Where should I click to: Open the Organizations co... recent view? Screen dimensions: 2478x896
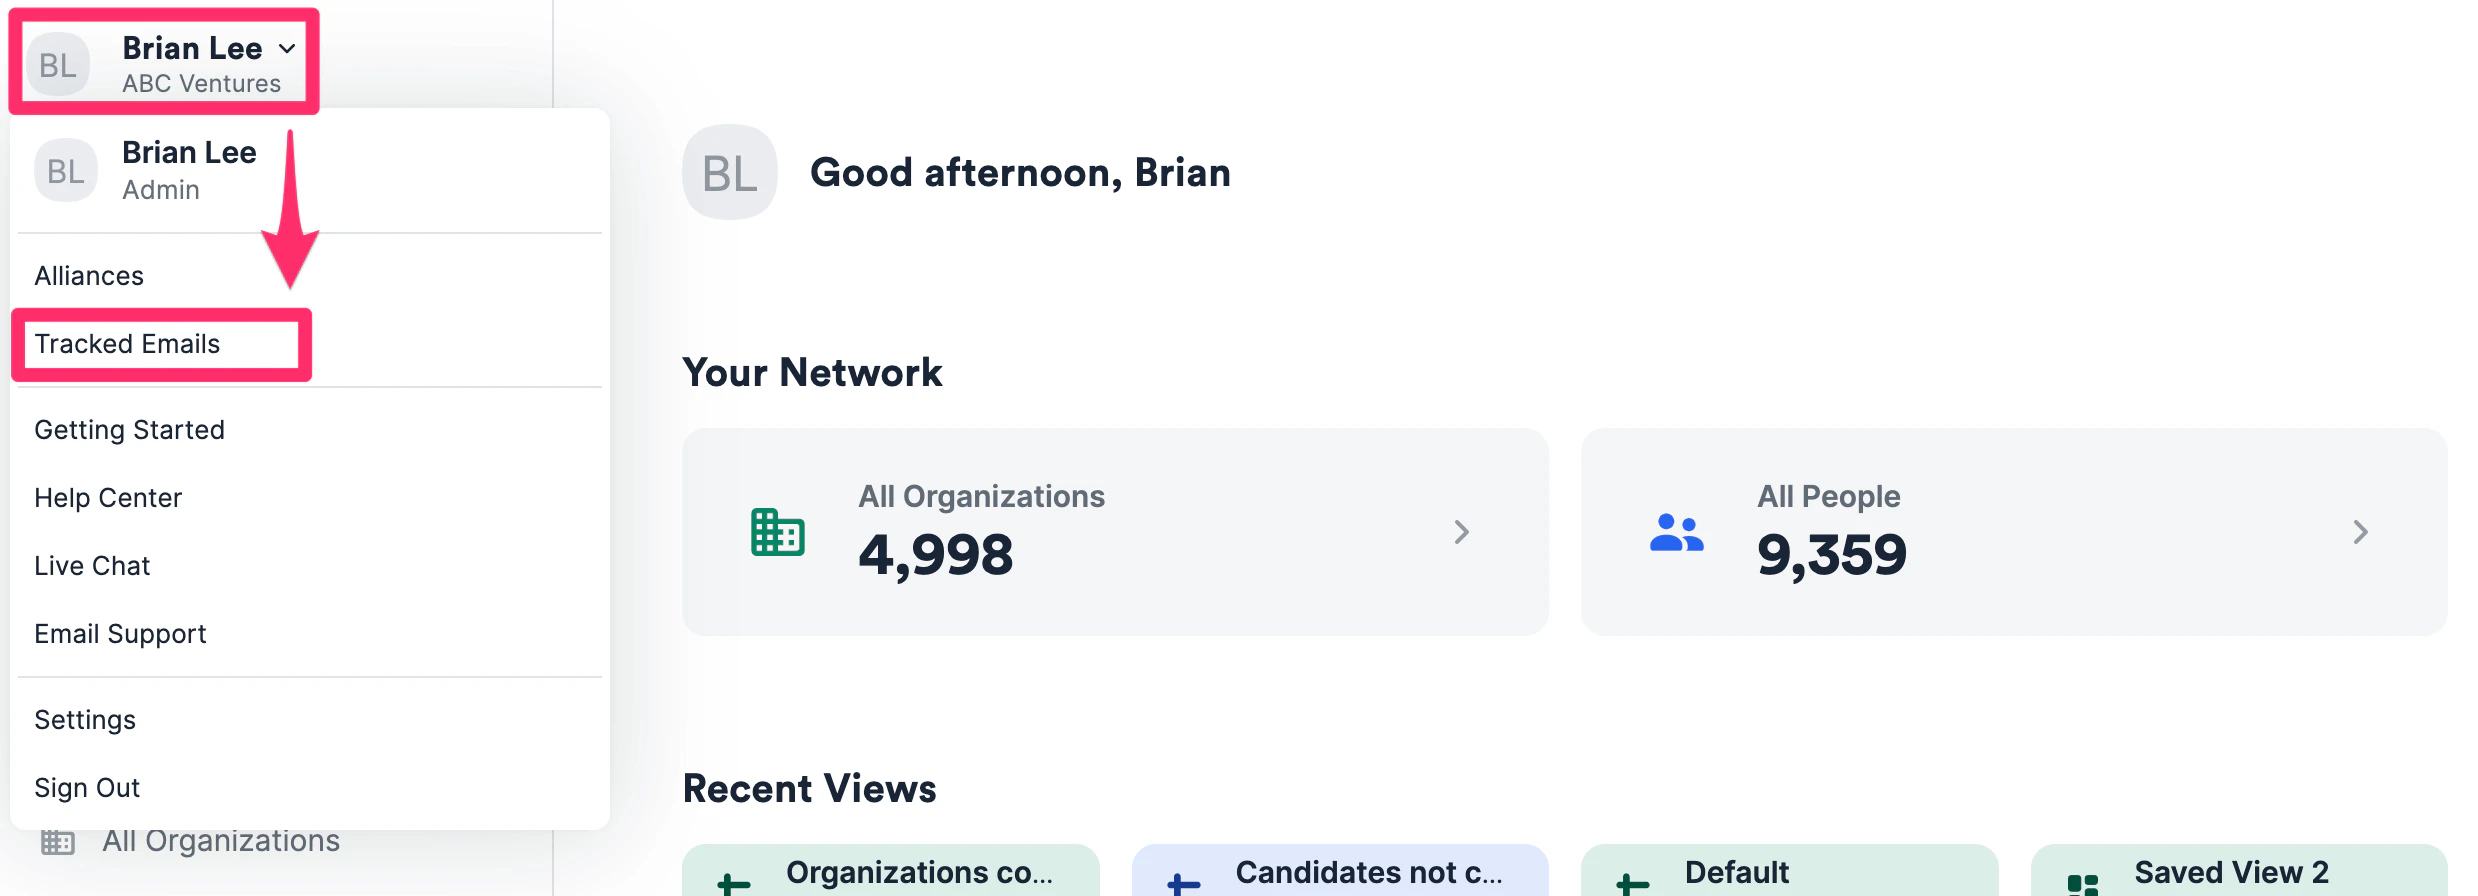coord(891,870)
